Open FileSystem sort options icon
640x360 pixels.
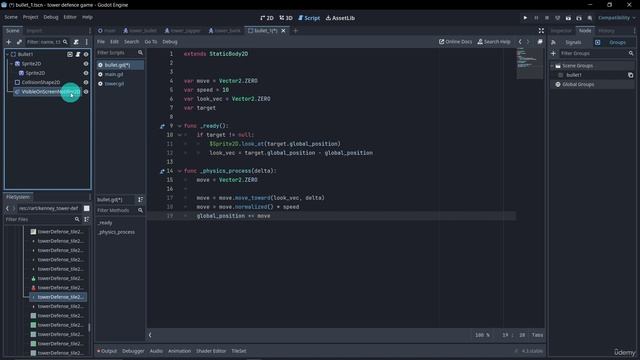[x=87, y=220]
